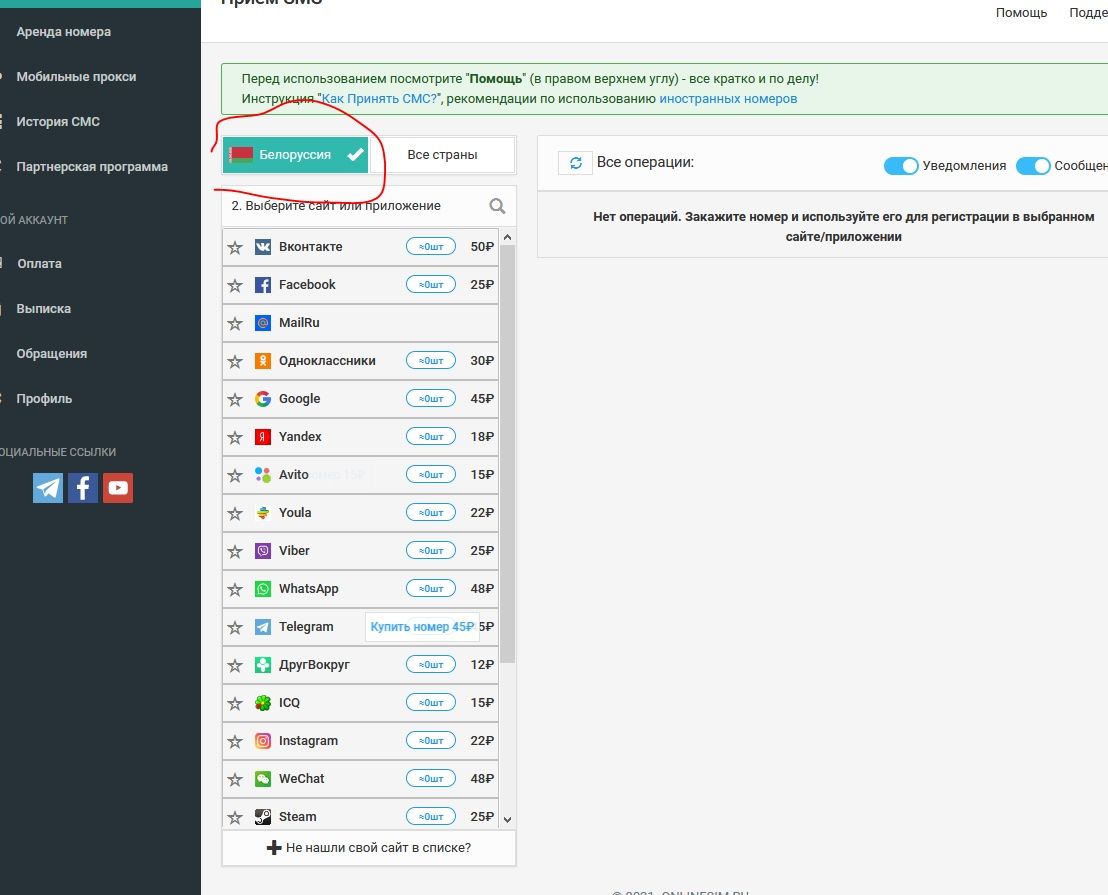
Task: Select the Yandex row name
Action: [x=300, y=437]
